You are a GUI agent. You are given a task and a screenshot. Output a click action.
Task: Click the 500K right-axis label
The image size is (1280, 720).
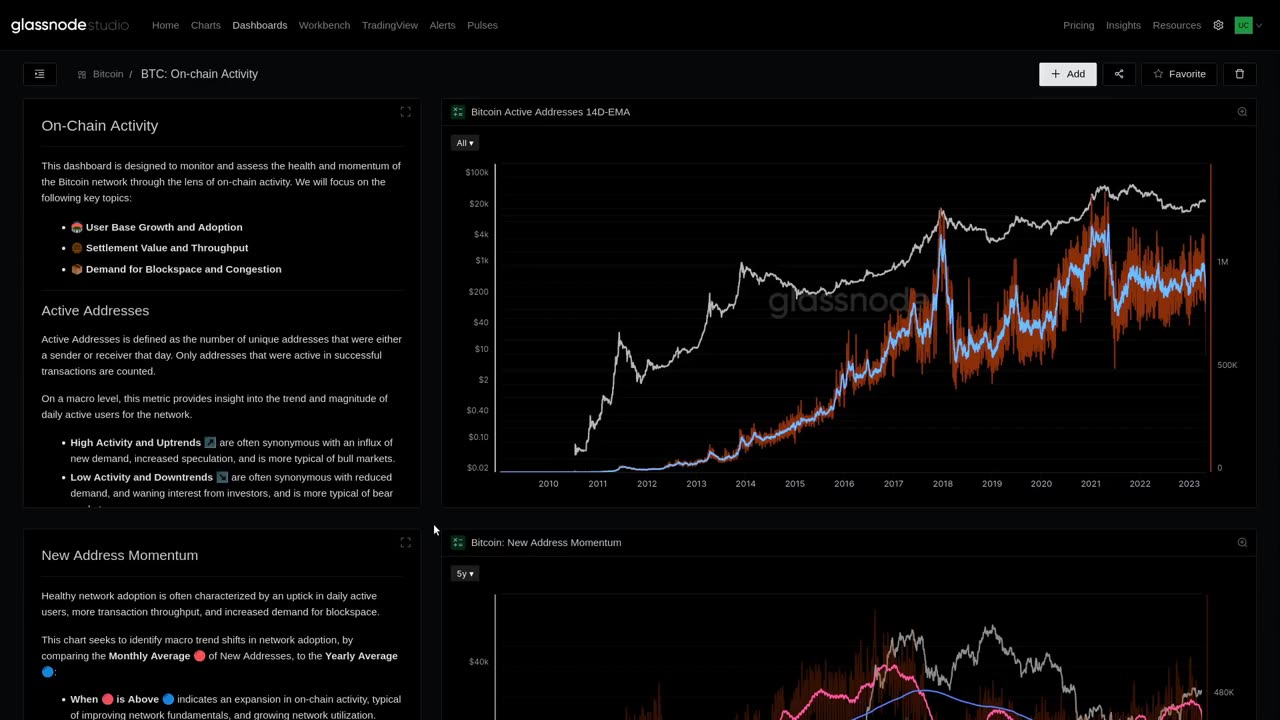1227,365
